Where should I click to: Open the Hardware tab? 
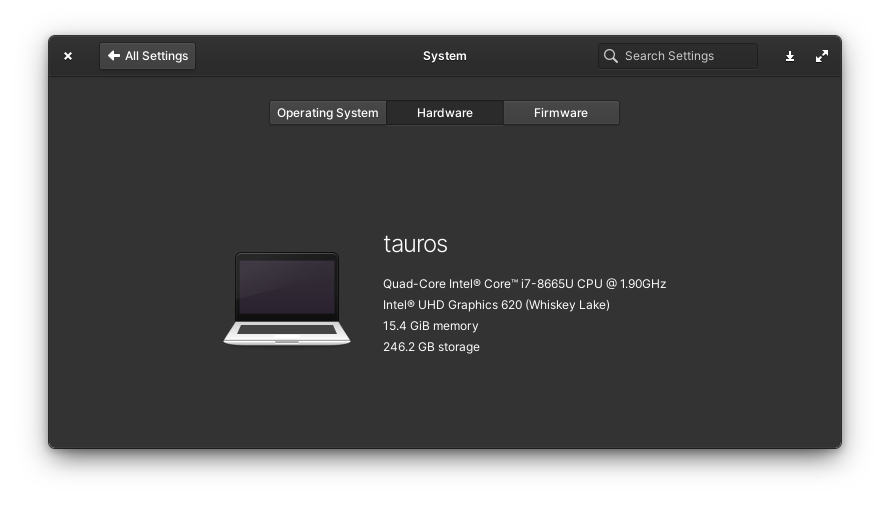coord(445,113)
